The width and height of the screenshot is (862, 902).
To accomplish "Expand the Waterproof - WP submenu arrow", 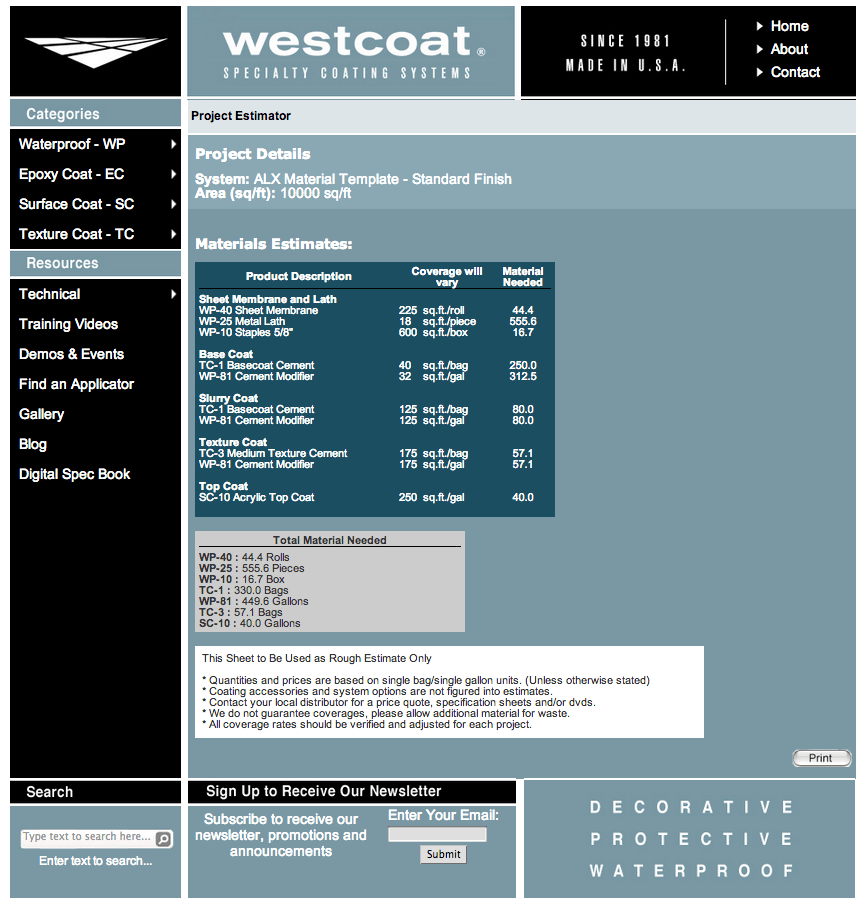I will [x=173, y=144].
